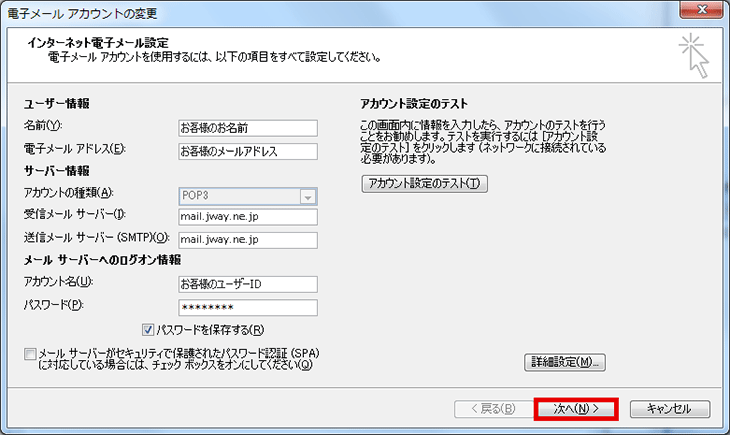This screenshot has height=435, width=730.
Task: Open 詳細設定 advanced settings
Action: (x=565, y=362)
